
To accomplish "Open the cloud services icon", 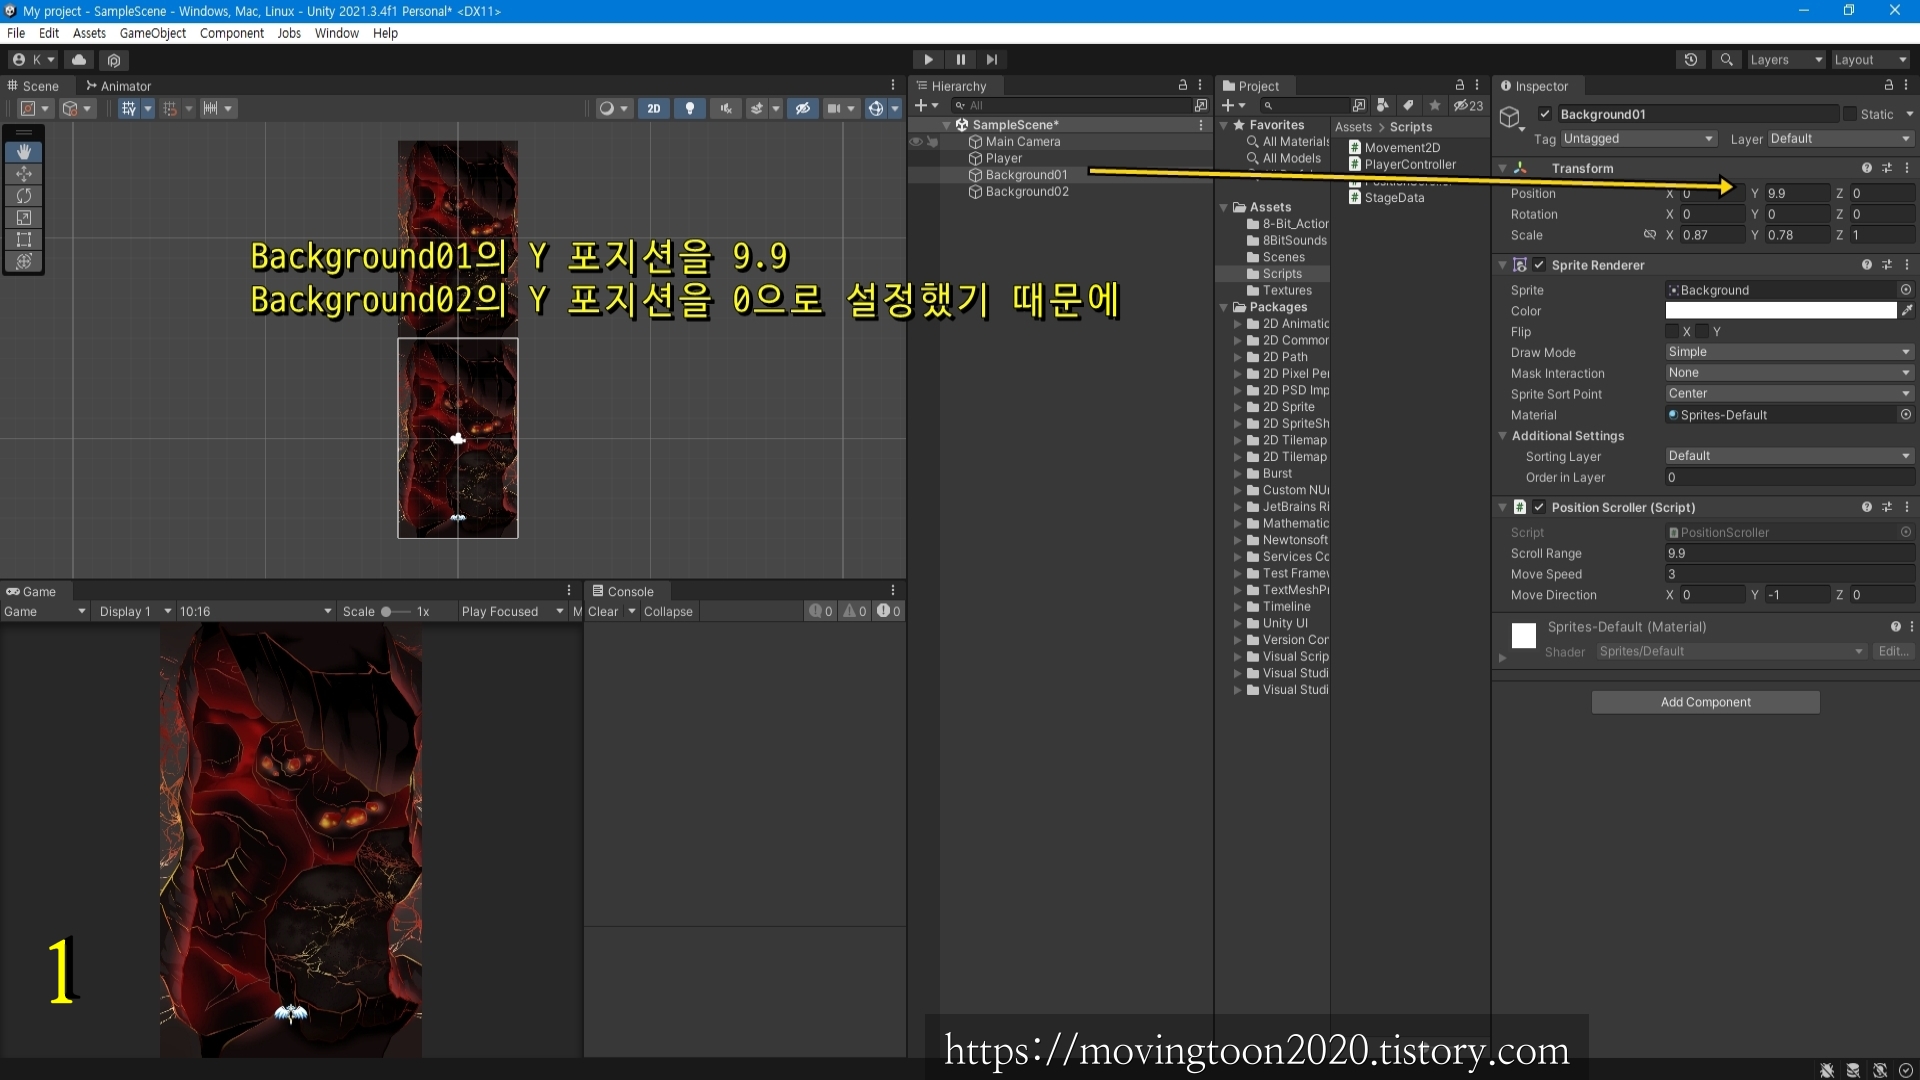I will click(79, 60).
